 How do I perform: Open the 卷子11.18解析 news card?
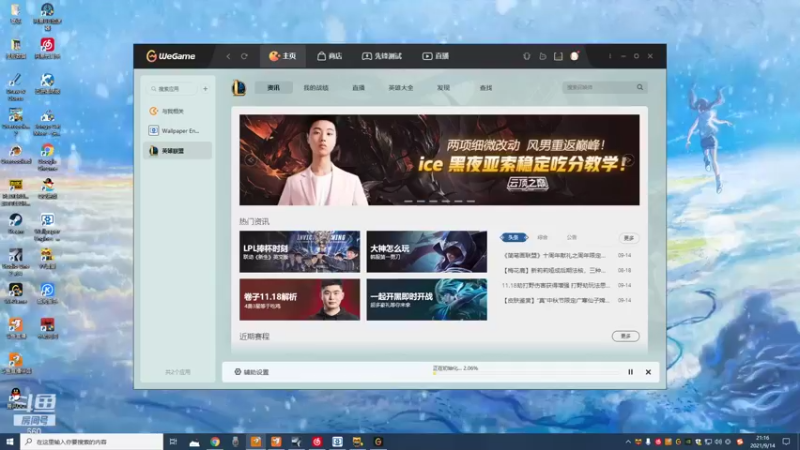tap(299, 299)
